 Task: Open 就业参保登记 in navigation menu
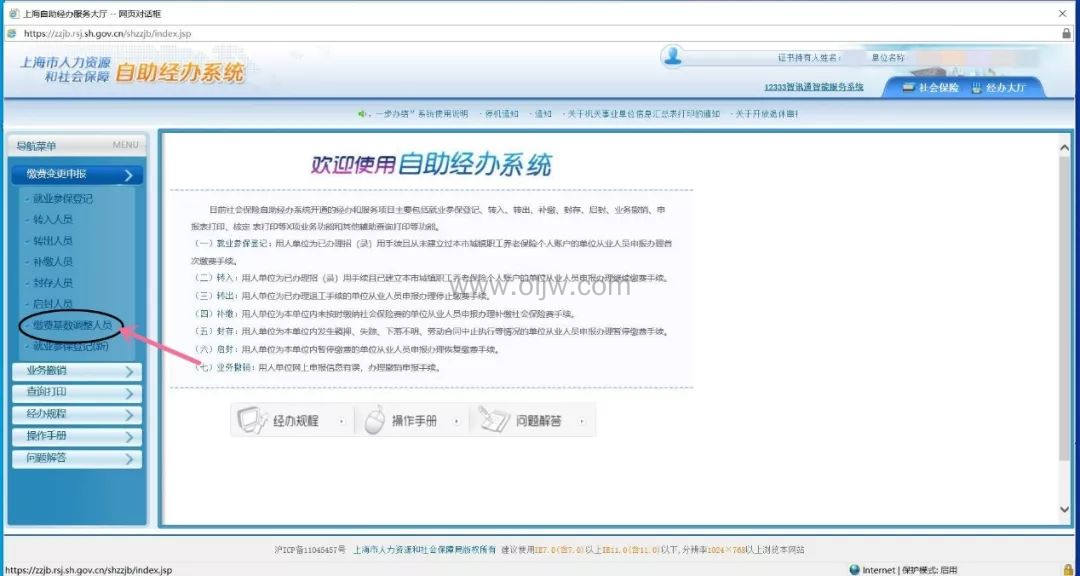(x=62, y=199)
